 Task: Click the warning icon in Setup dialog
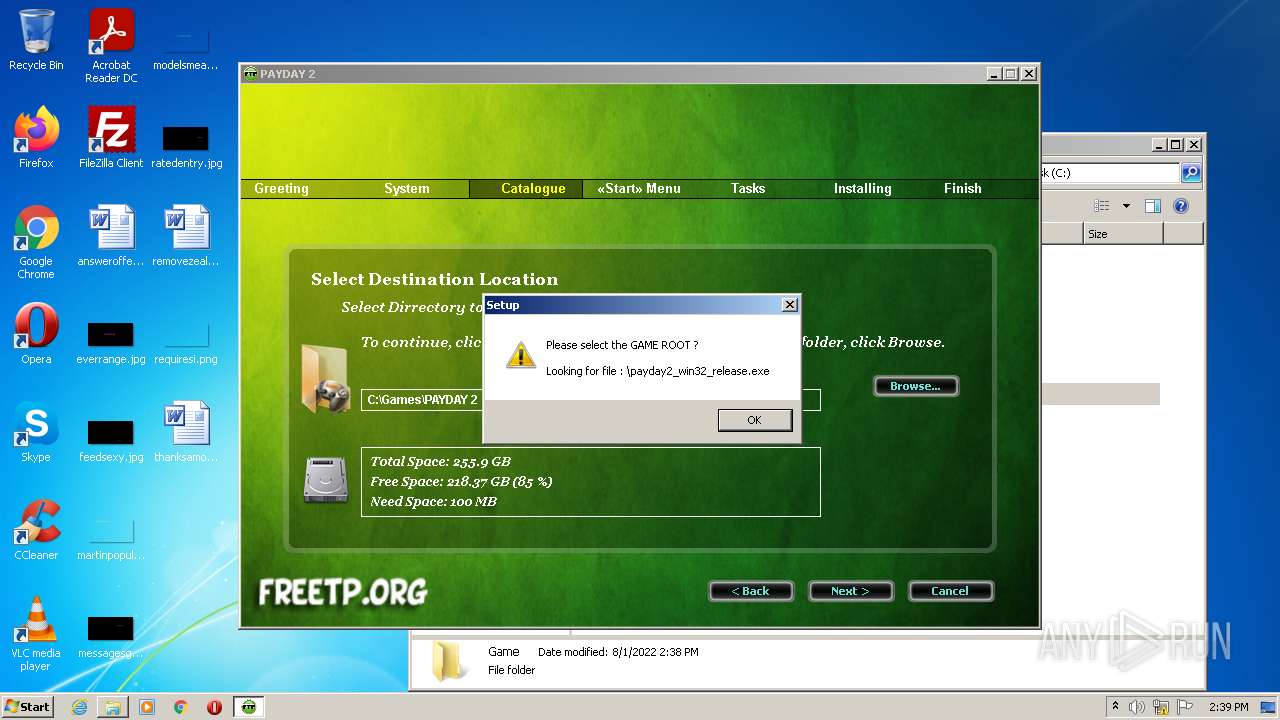point(520,355)
